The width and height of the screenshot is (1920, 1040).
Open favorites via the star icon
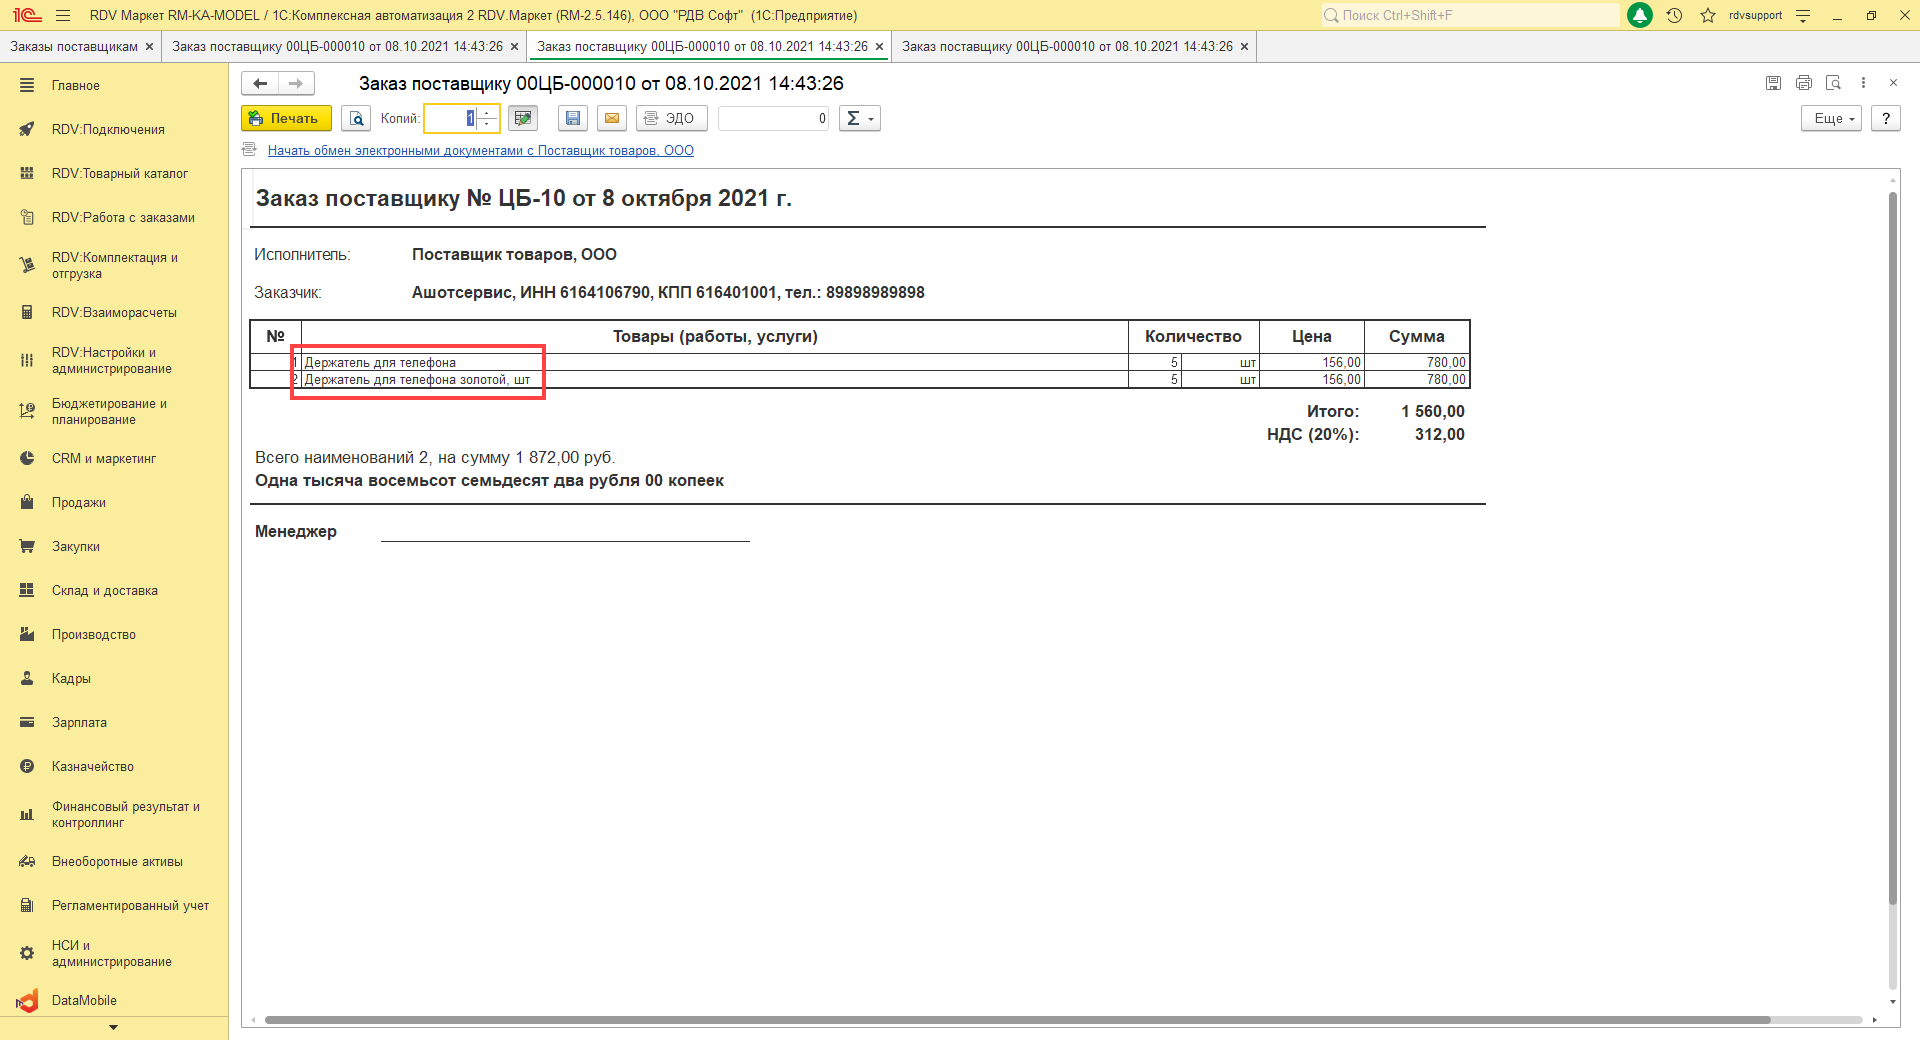pos(1708,15)
